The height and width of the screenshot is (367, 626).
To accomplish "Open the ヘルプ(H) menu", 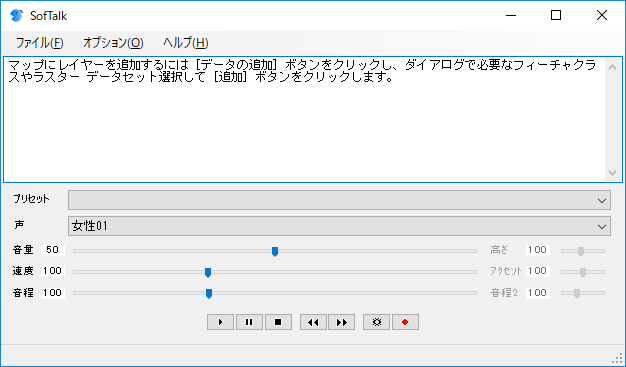I will 186,43.
